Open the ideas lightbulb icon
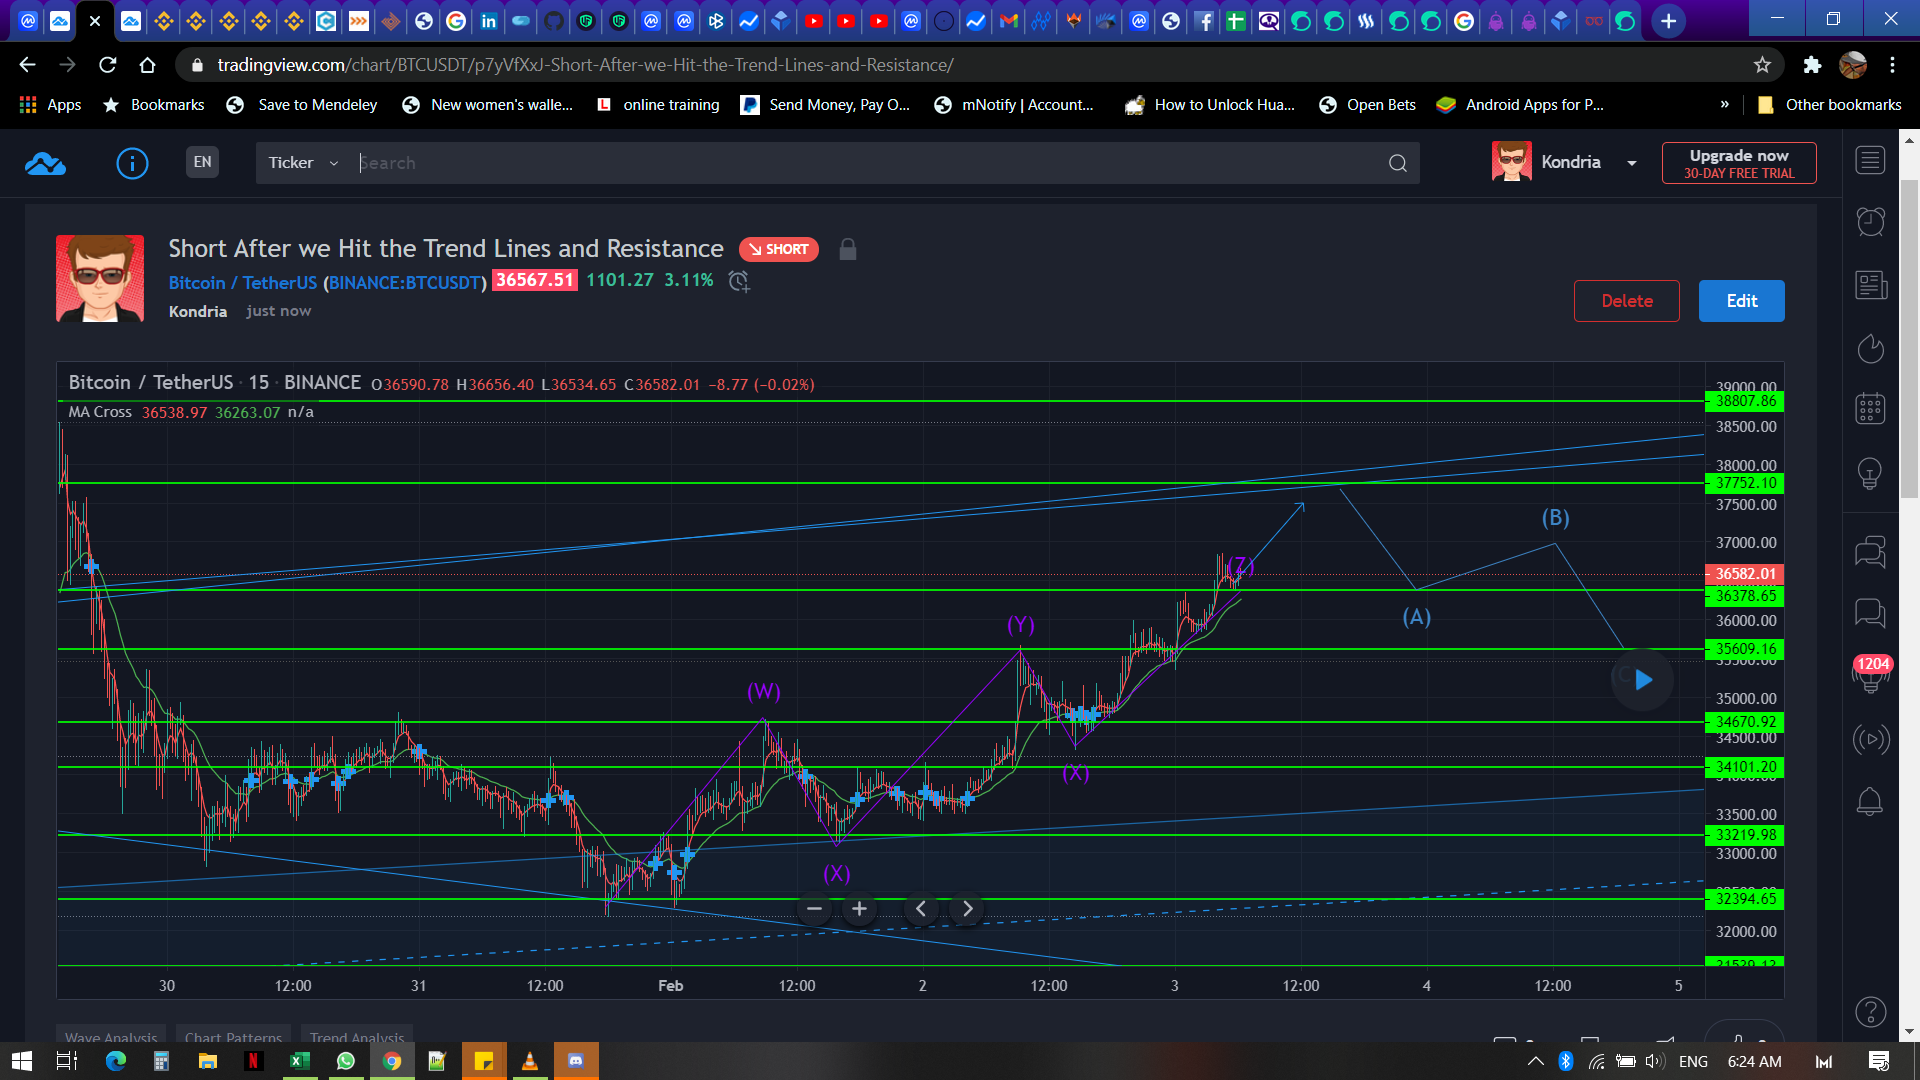The height and width of the screenshot is (1080, 1920). 1870,472
